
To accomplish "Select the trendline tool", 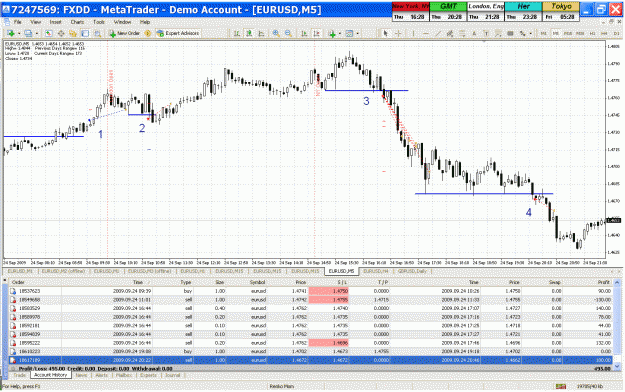I will pyautogui.click(x=438, y=33).
